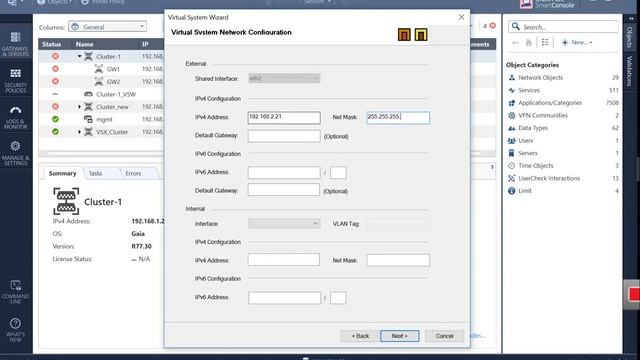Cancel the Virtual System Wizard
The image size is (640, 360).
pos(444,336)
